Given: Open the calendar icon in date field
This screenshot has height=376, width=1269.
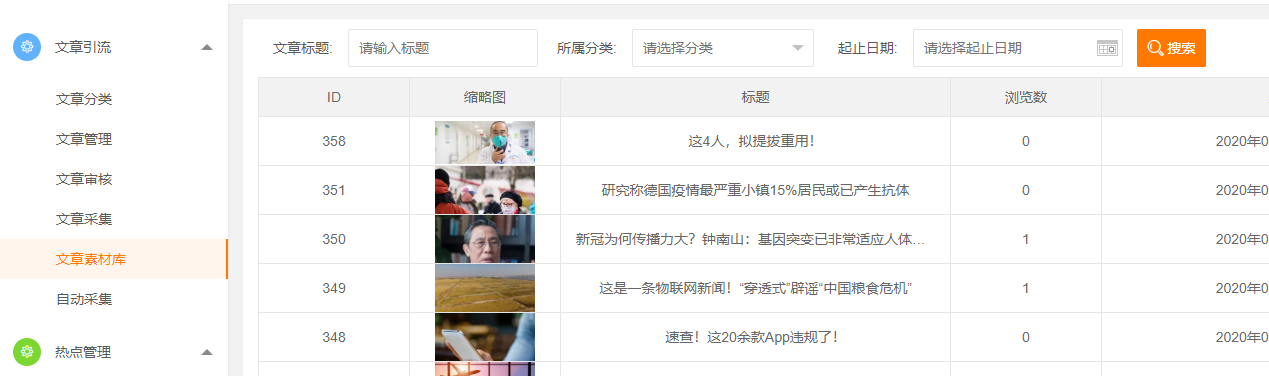Looking at the screenshot, I should click(1107, 48).
